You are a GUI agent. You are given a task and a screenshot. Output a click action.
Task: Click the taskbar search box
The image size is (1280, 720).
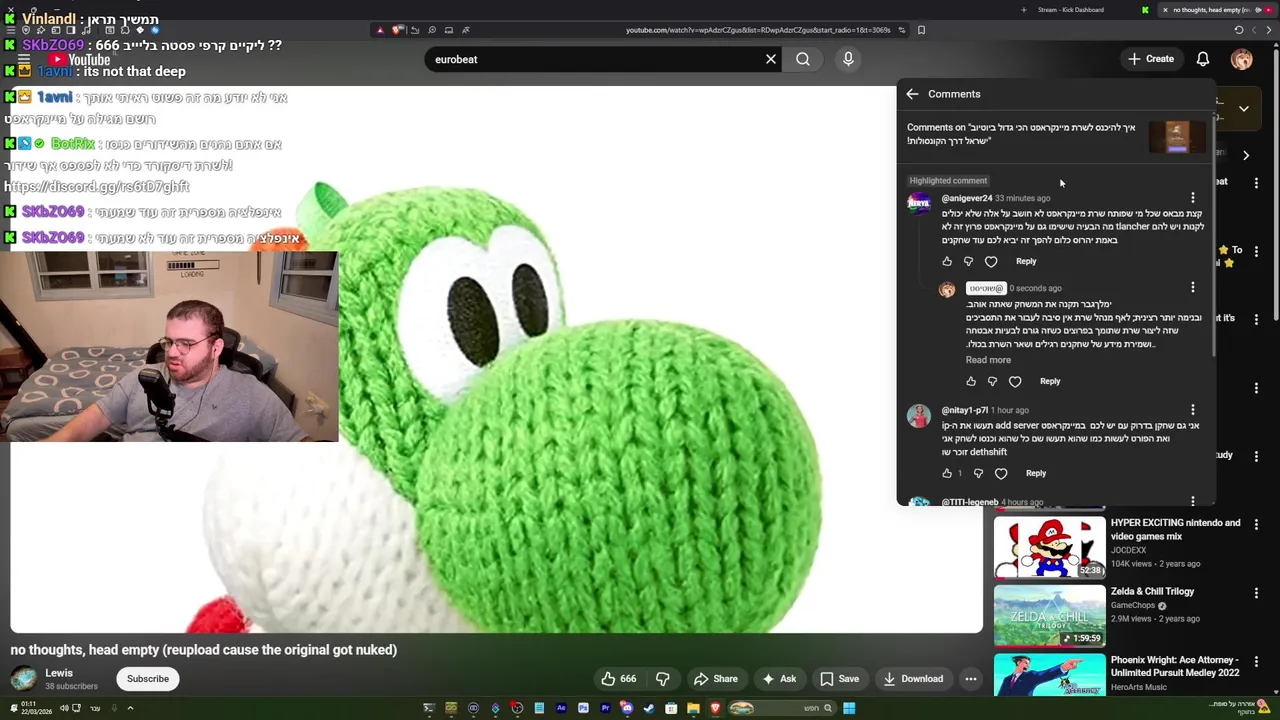coord(783,708)
